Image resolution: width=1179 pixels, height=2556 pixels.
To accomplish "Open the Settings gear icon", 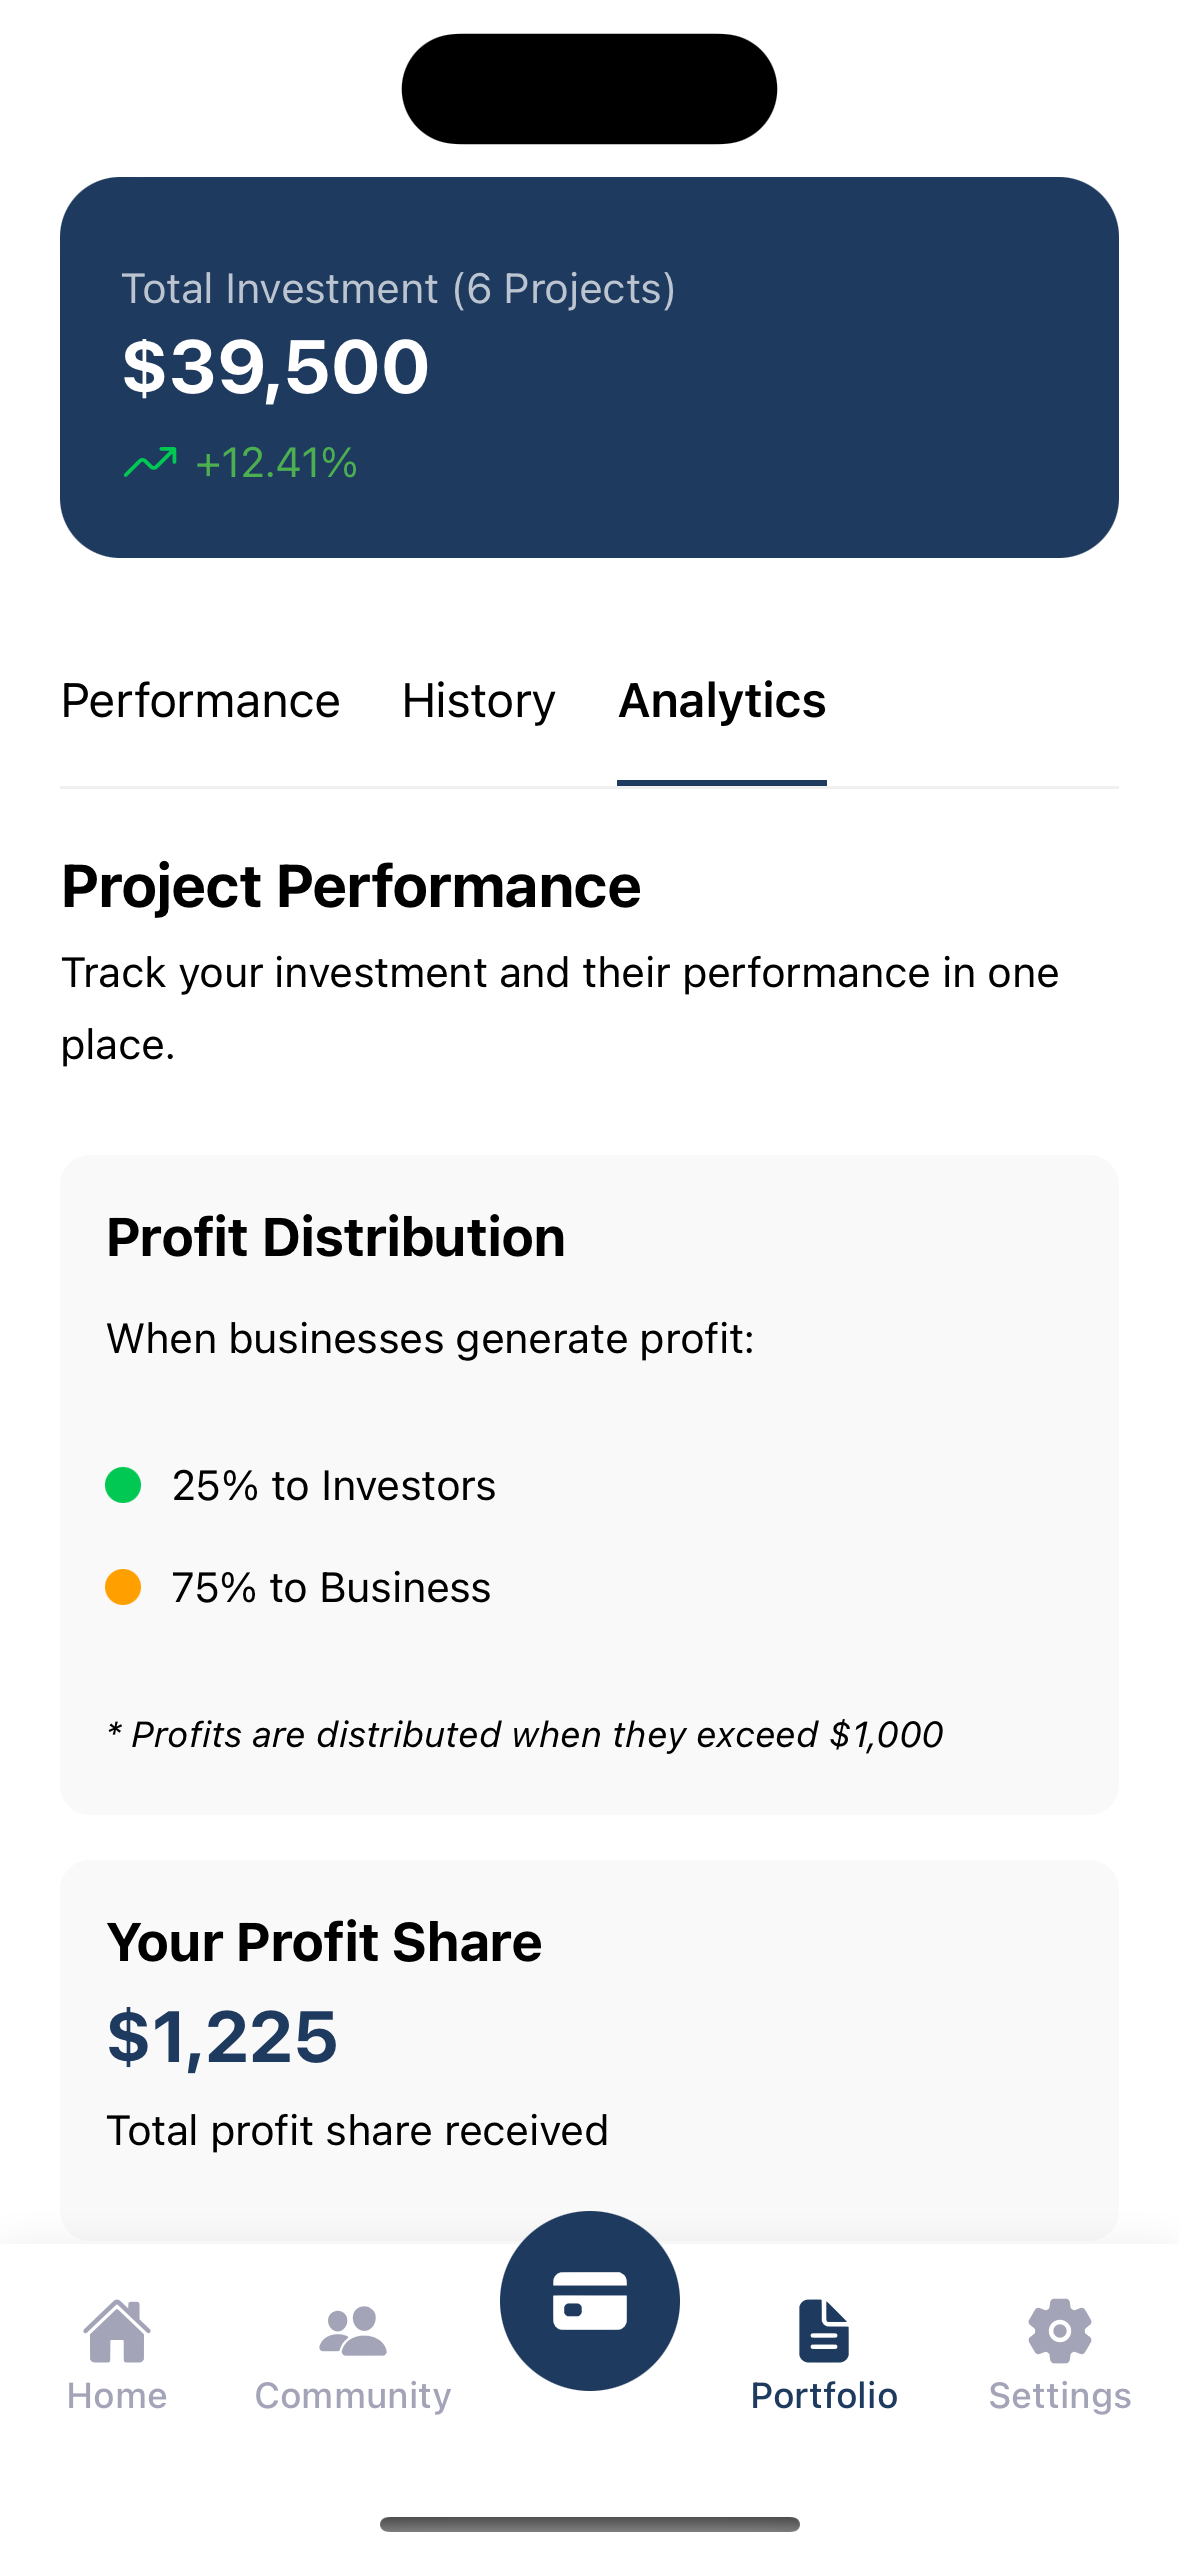I will click(1059, 2330).
